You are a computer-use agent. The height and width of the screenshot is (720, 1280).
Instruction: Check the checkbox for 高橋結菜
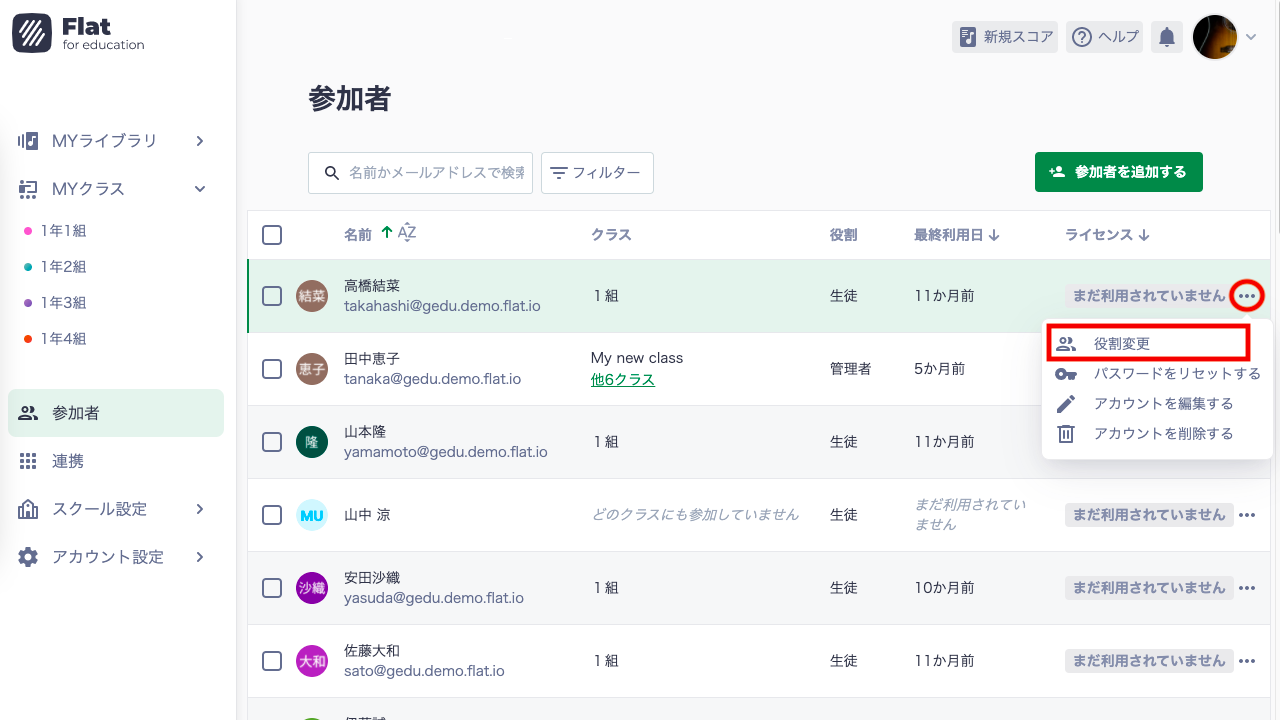coord(272,295)
